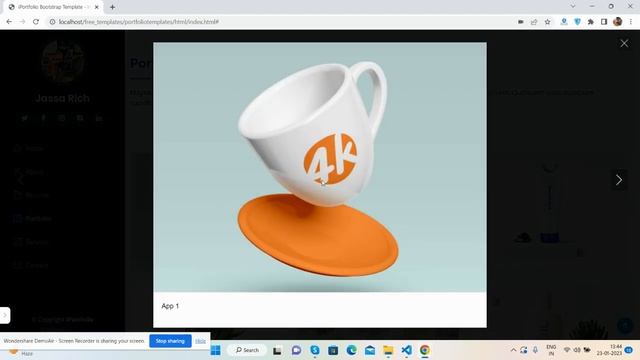The height and width of the screenshot is (360, 640).
Task: Click the camera indicator in address bar
Action: 520,22
